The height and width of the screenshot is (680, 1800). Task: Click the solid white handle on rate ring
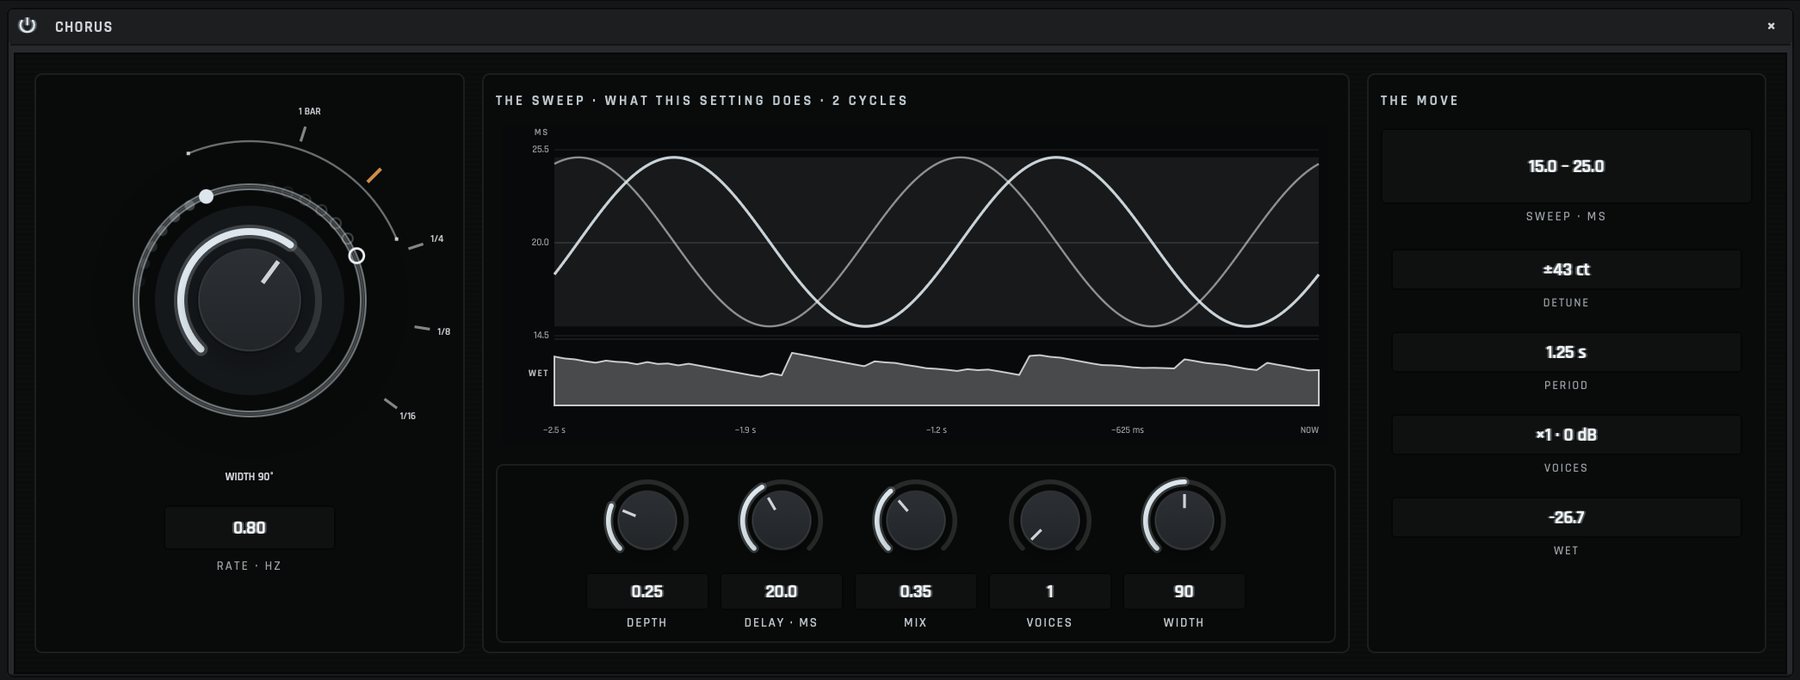click(x=206, y=197)
